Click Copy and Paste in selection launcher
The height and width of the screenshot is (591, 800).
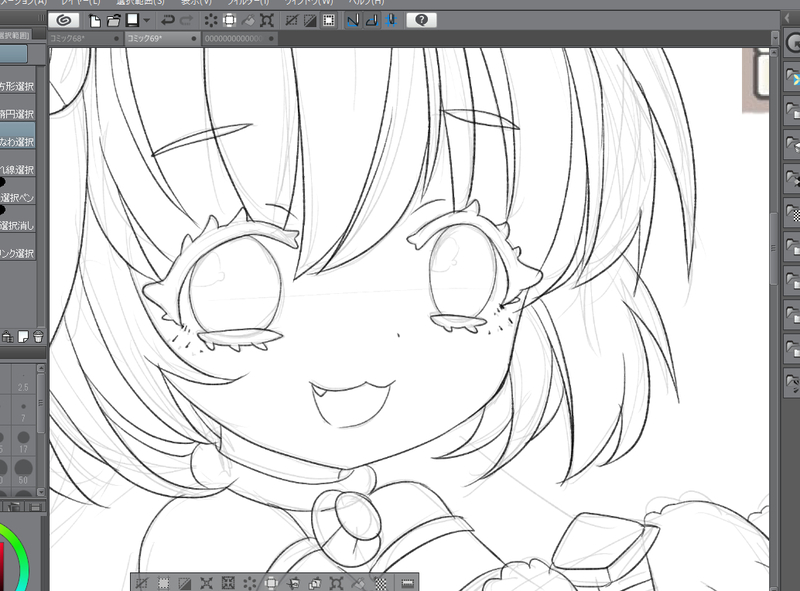[314, 583]
